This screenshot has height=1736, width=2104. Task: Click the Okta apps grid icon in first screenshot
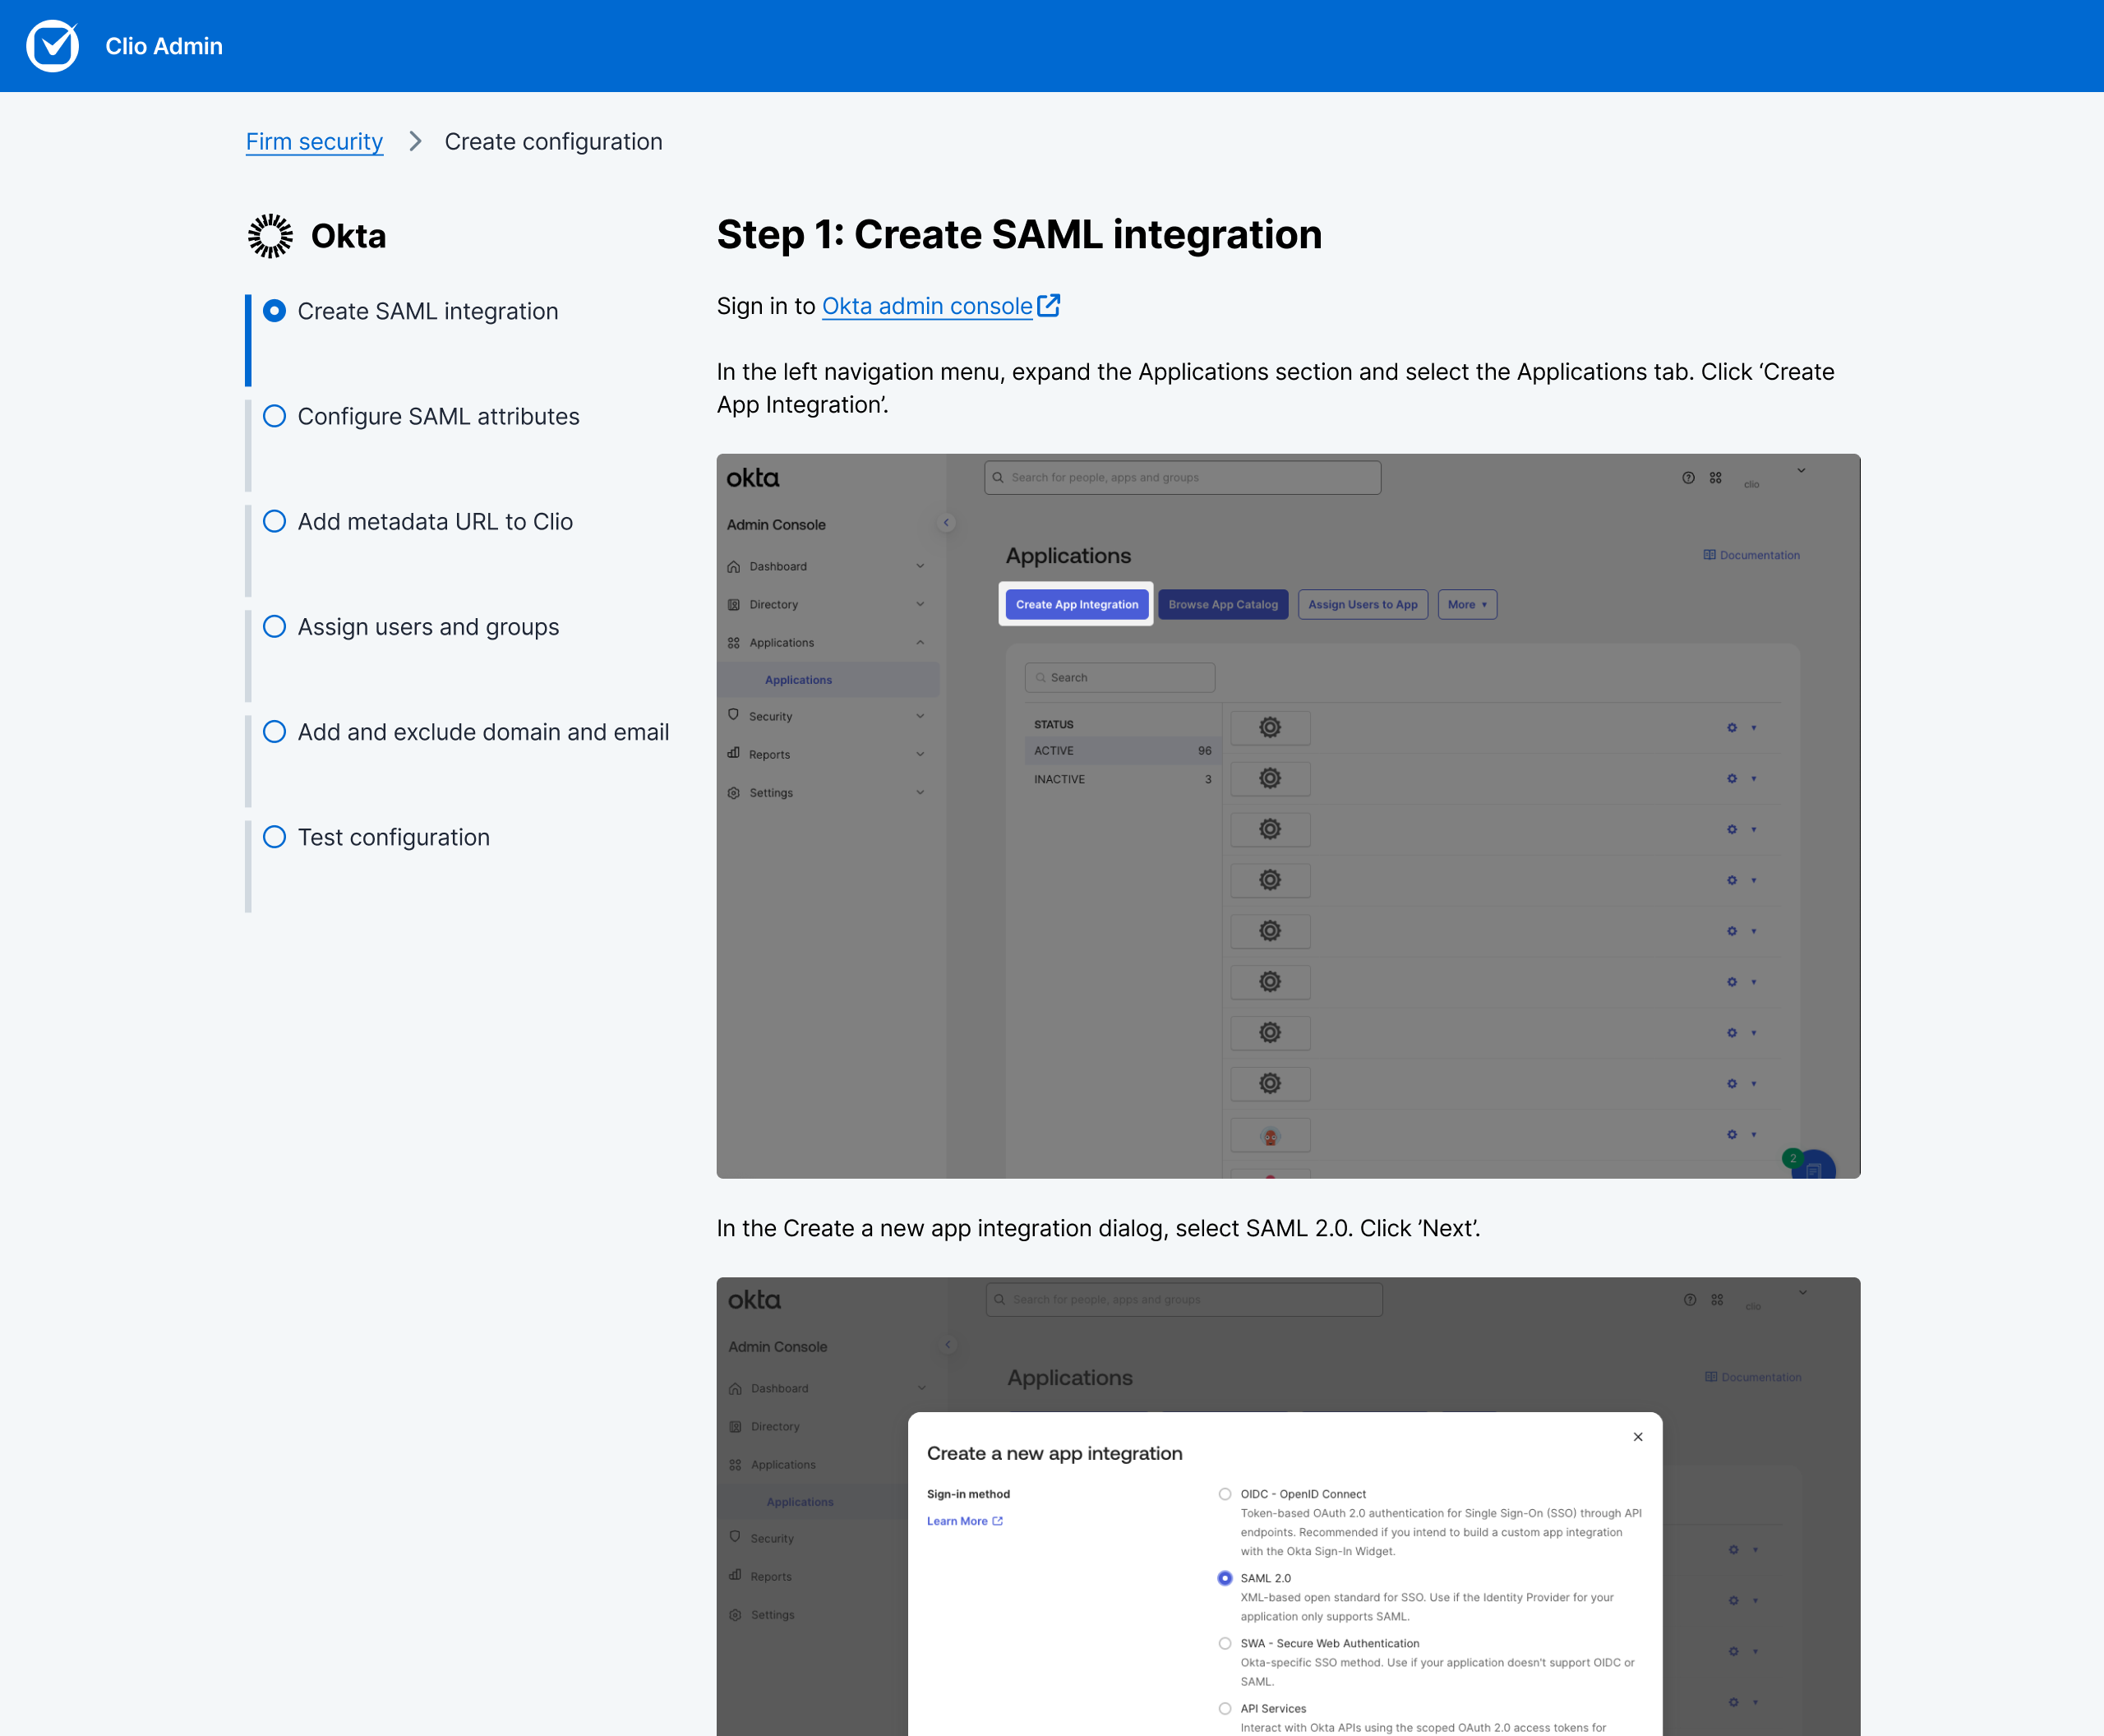[x=1716, y=478]
